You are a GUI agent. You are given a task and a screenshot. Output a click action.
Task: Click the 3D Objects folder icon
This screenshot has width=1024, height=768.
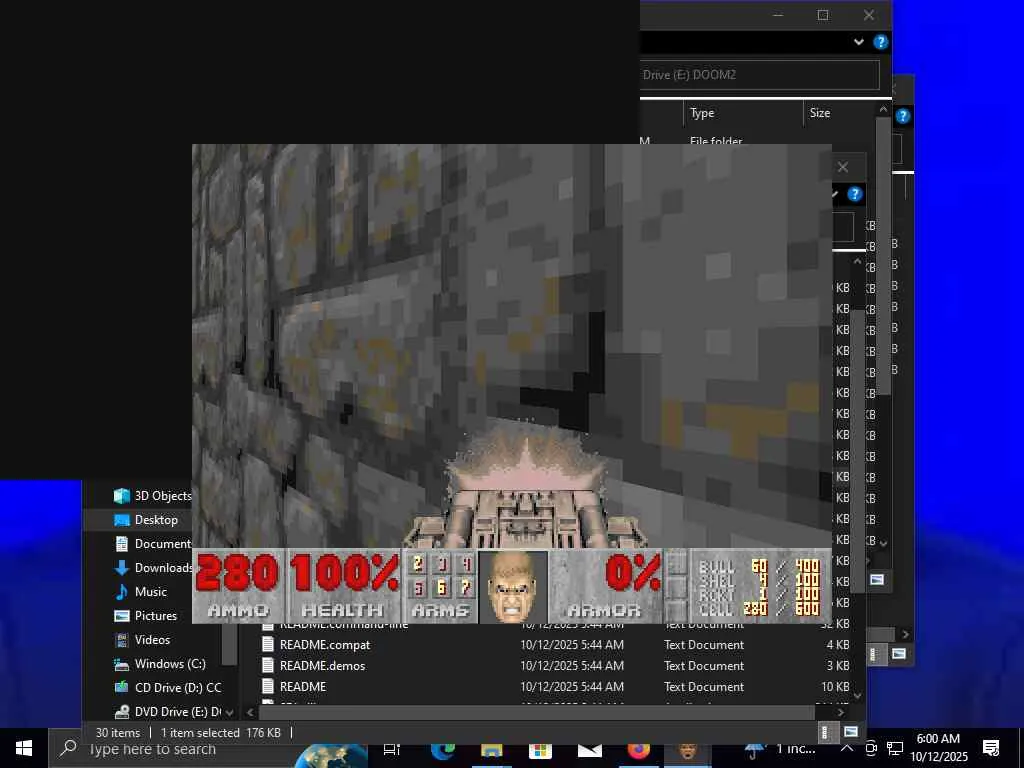[121, 496]
